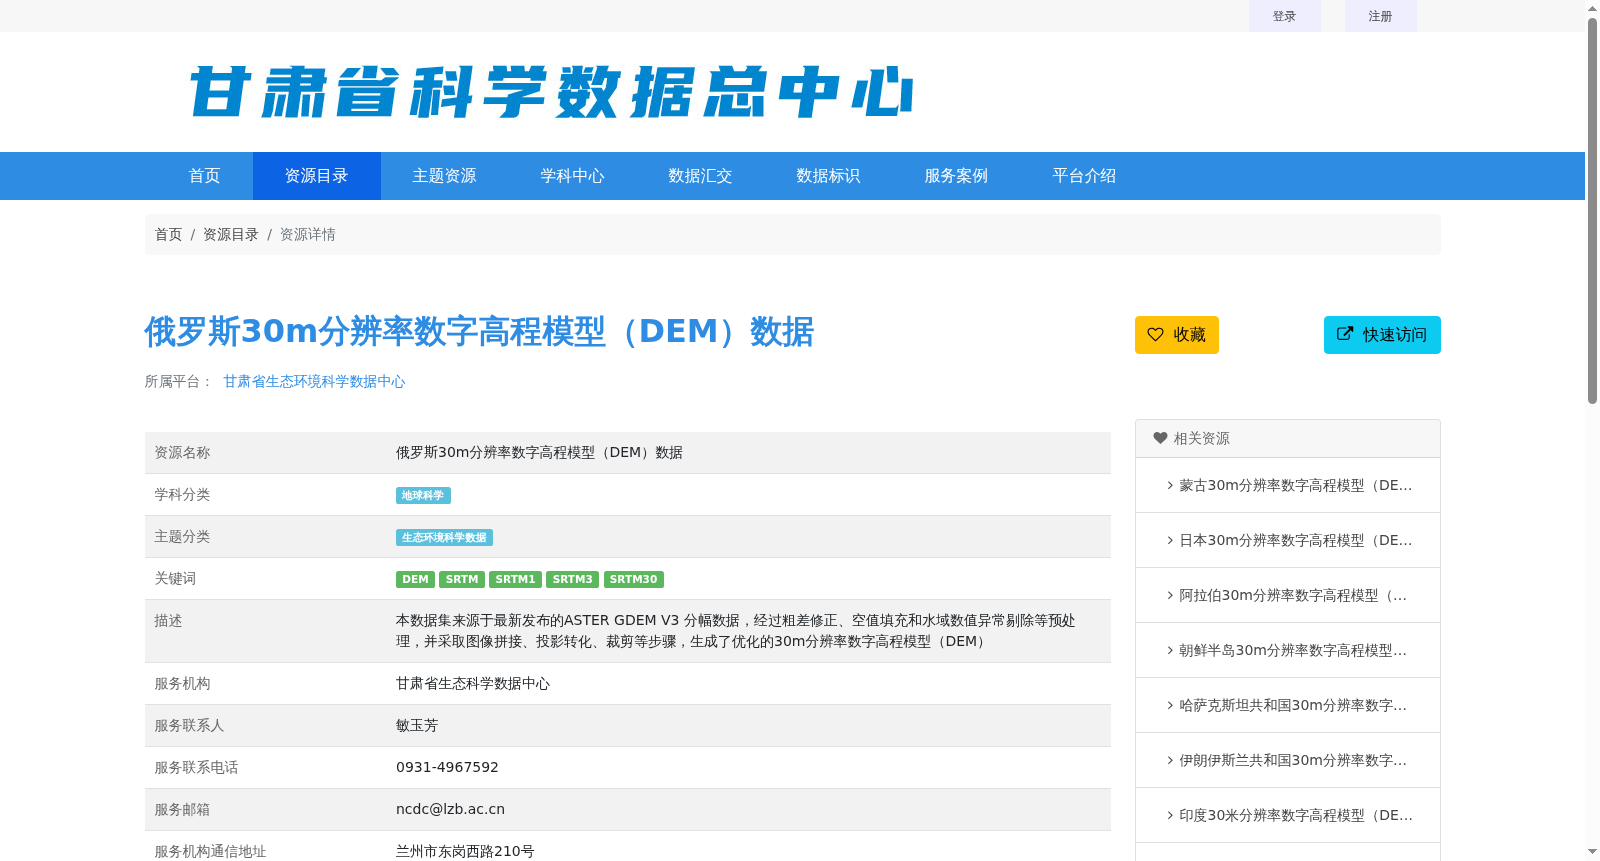Click the DEM keyword tag
This screenshot has height=861, width=1600.
(x=415, y=580)
